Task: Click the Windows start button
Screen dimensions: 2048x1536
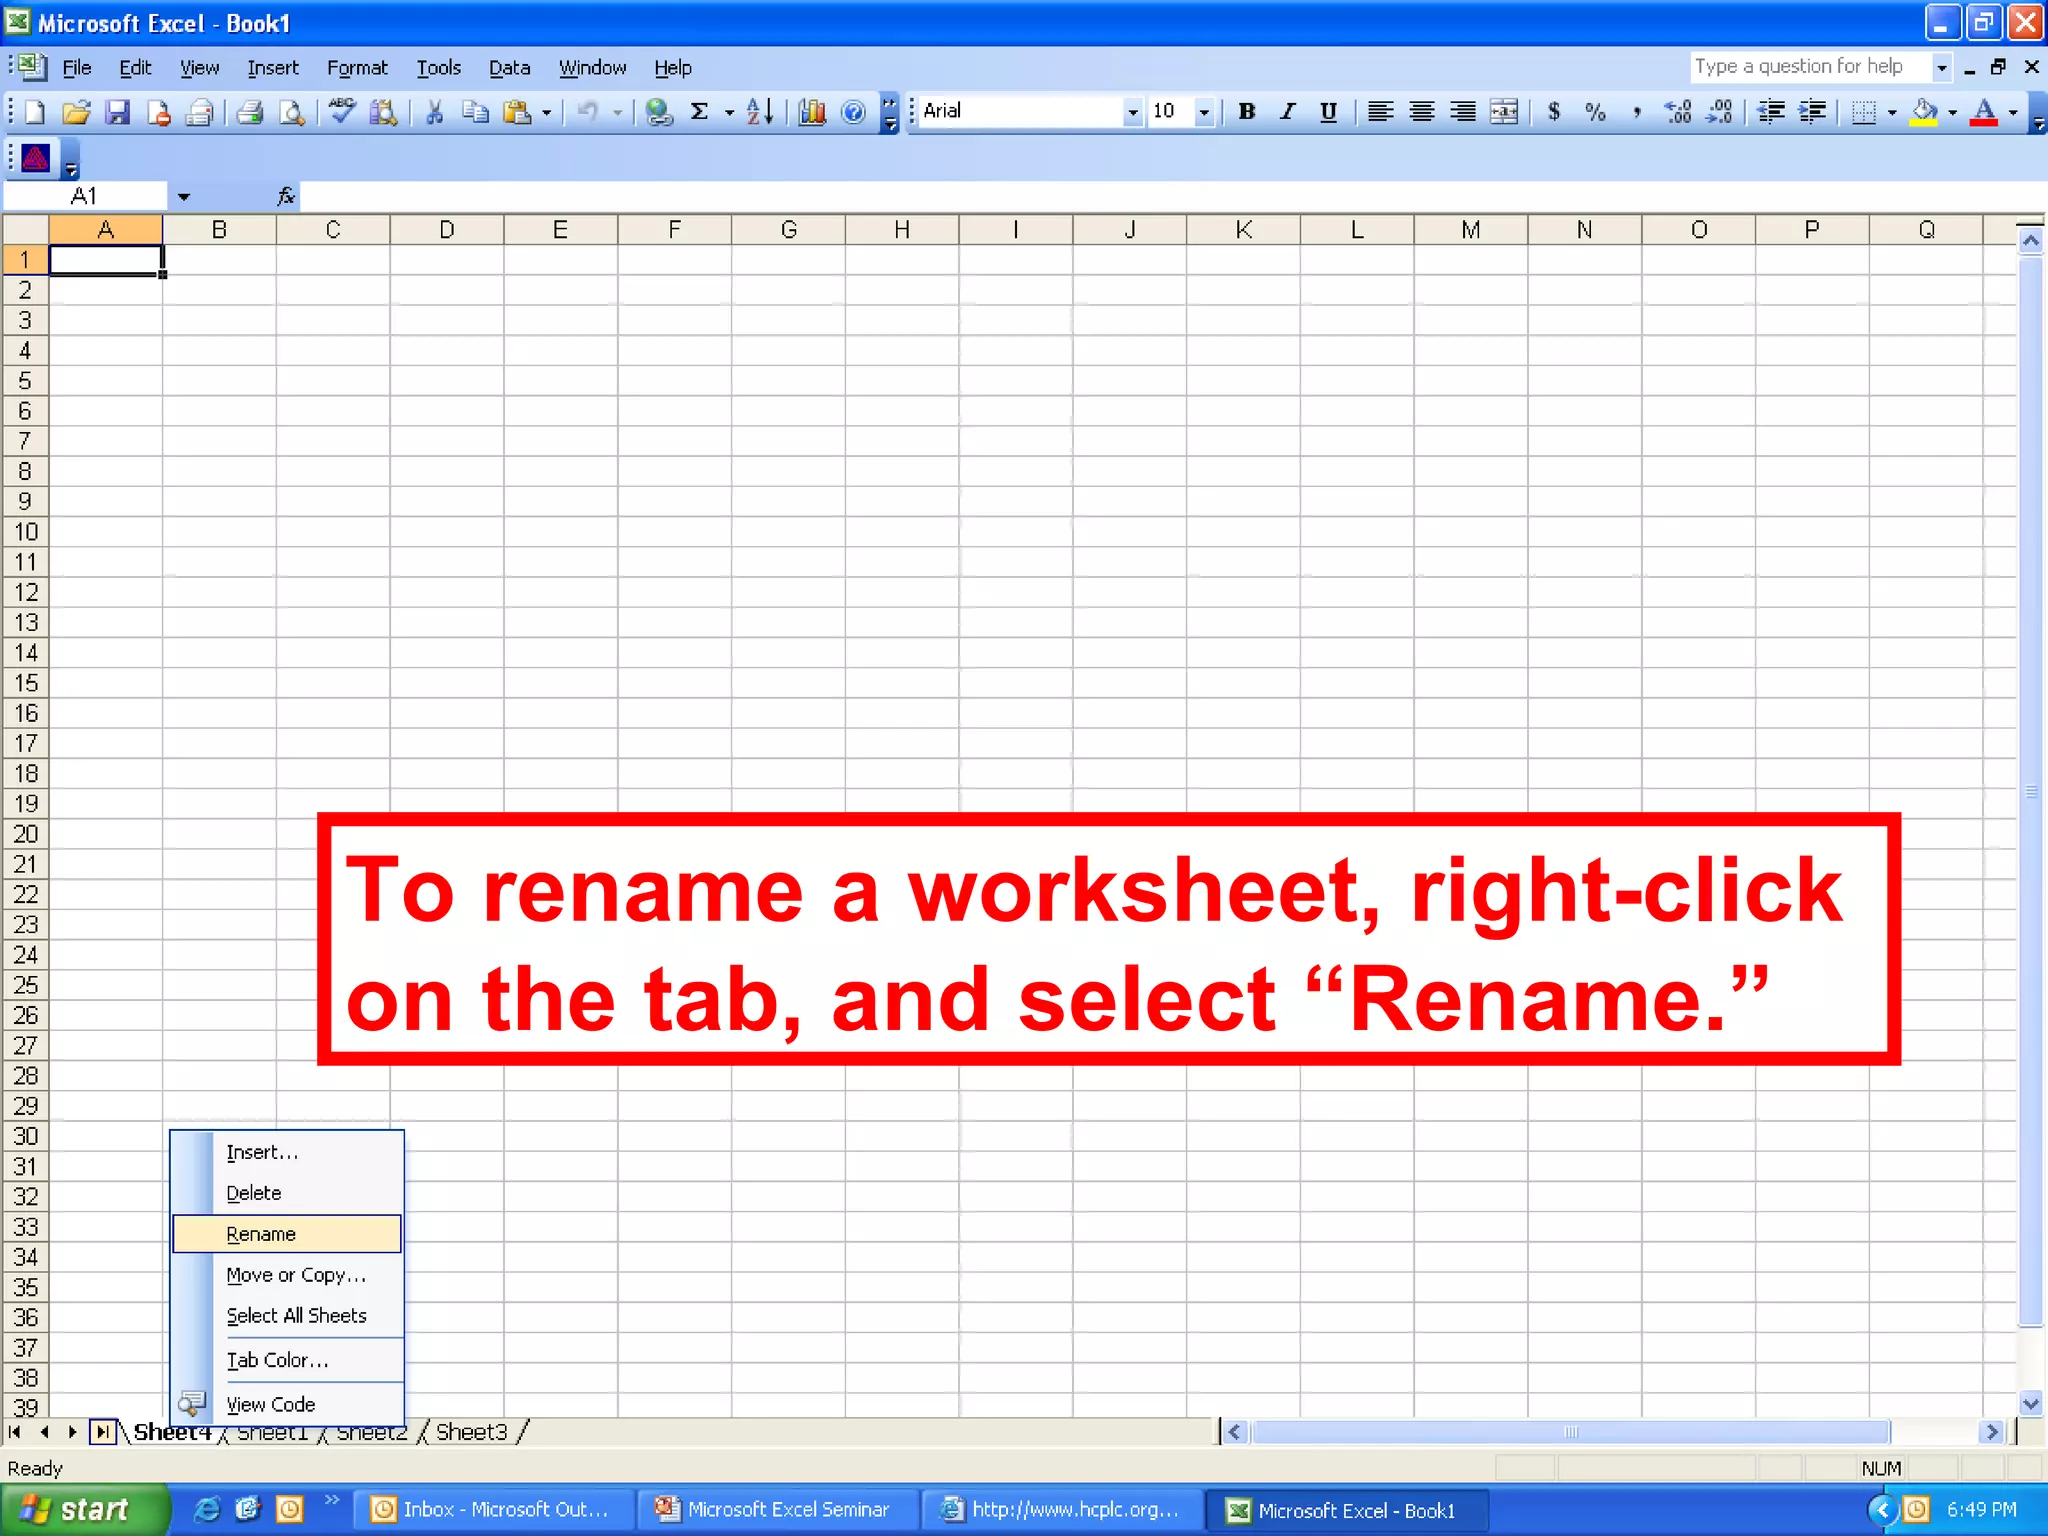Action: click(x=84, y=1509)
